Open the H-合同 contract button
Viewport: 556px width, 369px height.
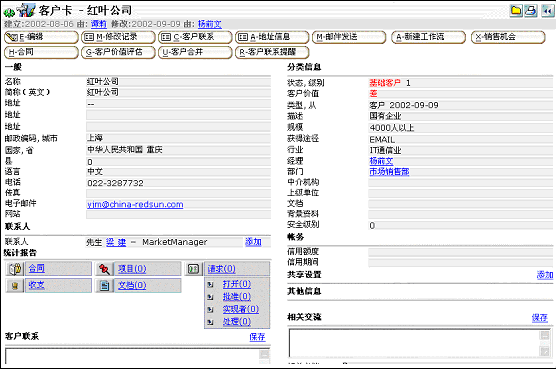pyautogui.click(x=41, y=52)
